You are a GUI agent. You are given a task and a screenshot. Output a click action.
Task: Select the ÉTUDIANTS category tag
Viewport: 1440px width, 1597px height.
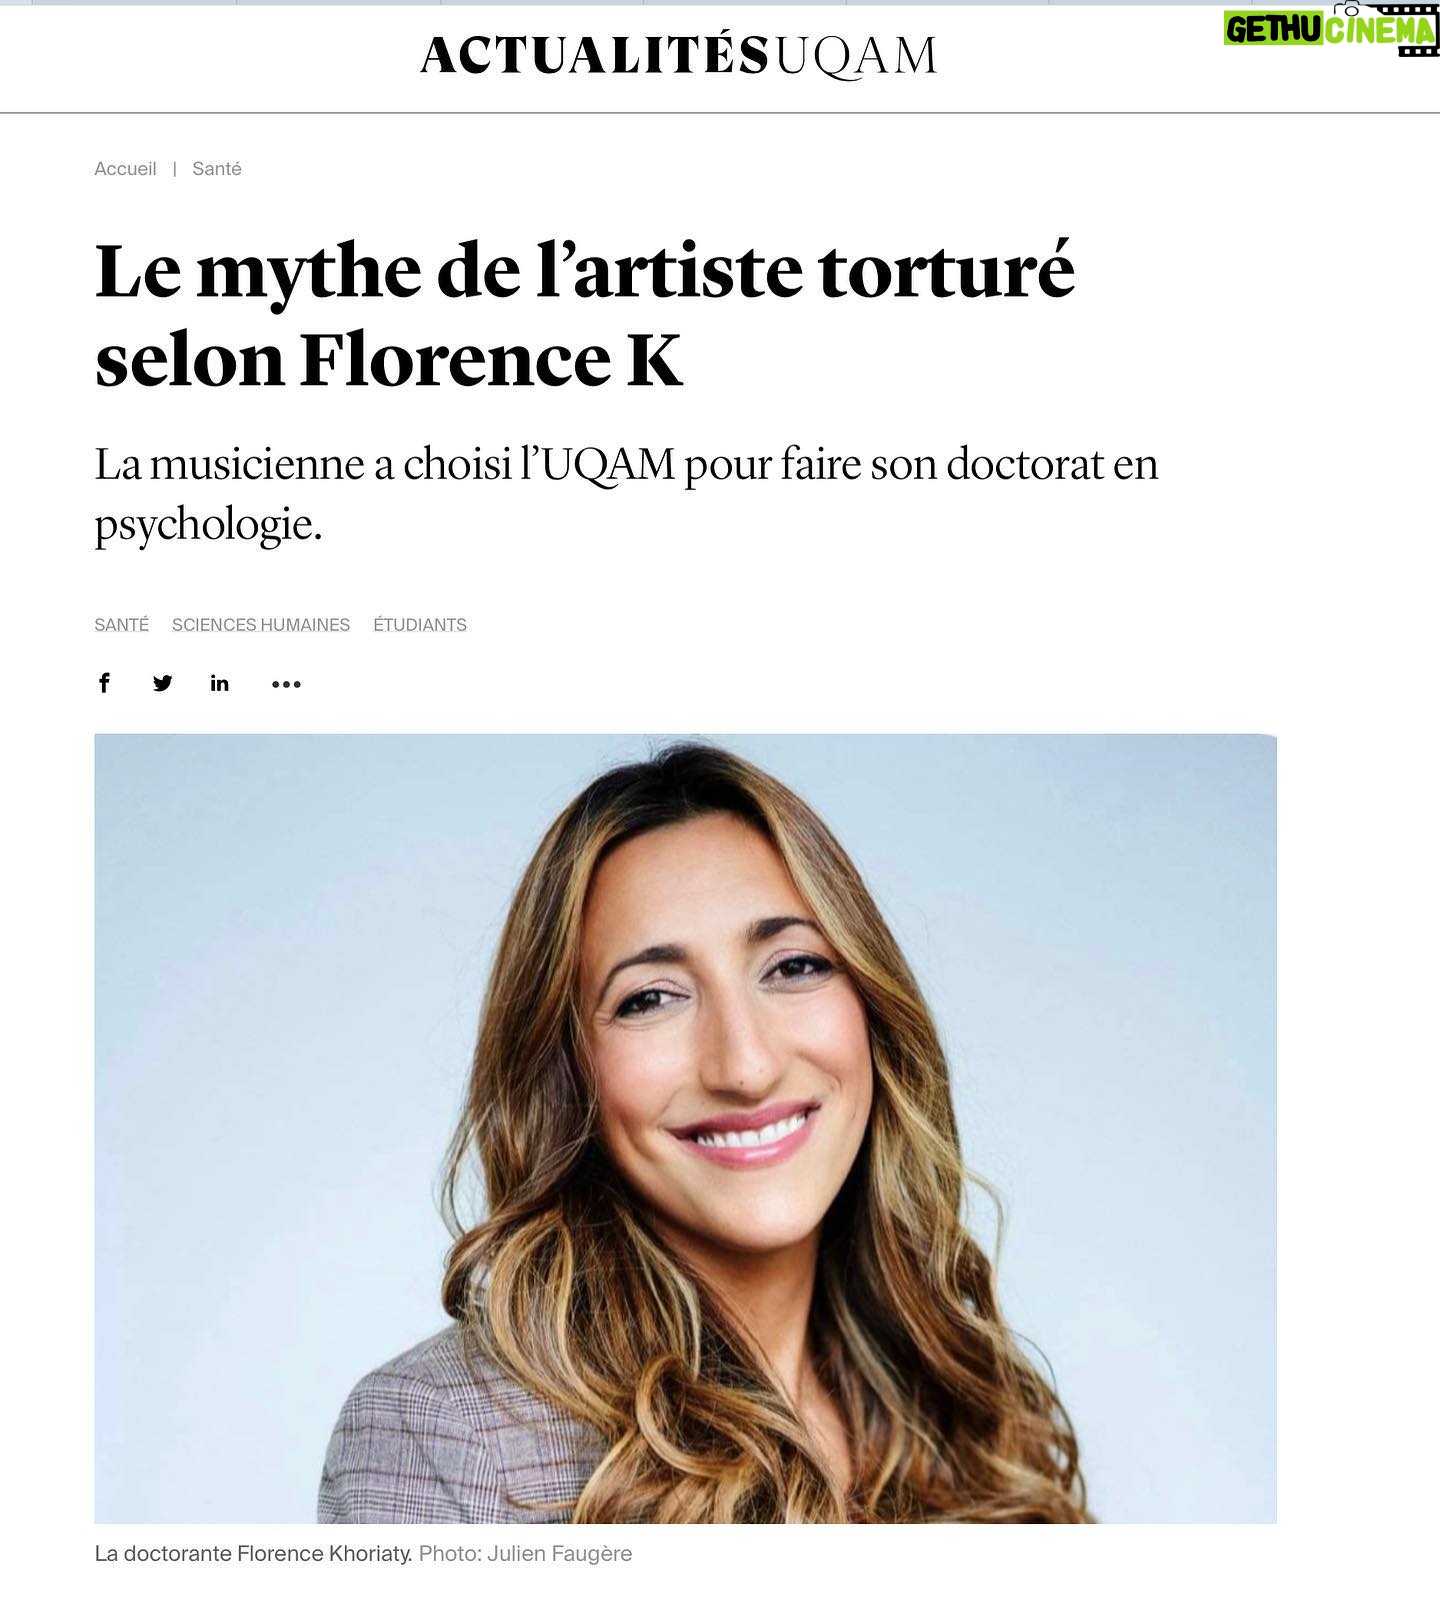tap(420, 625)
